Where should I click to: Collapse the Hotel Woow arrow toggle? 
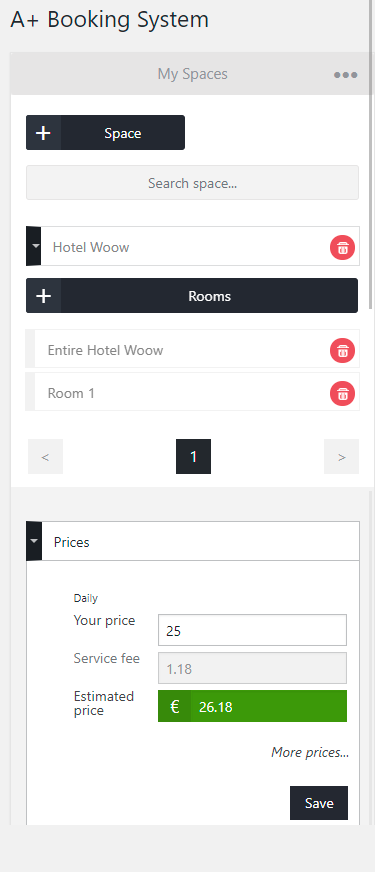click(x=34, y=246)
